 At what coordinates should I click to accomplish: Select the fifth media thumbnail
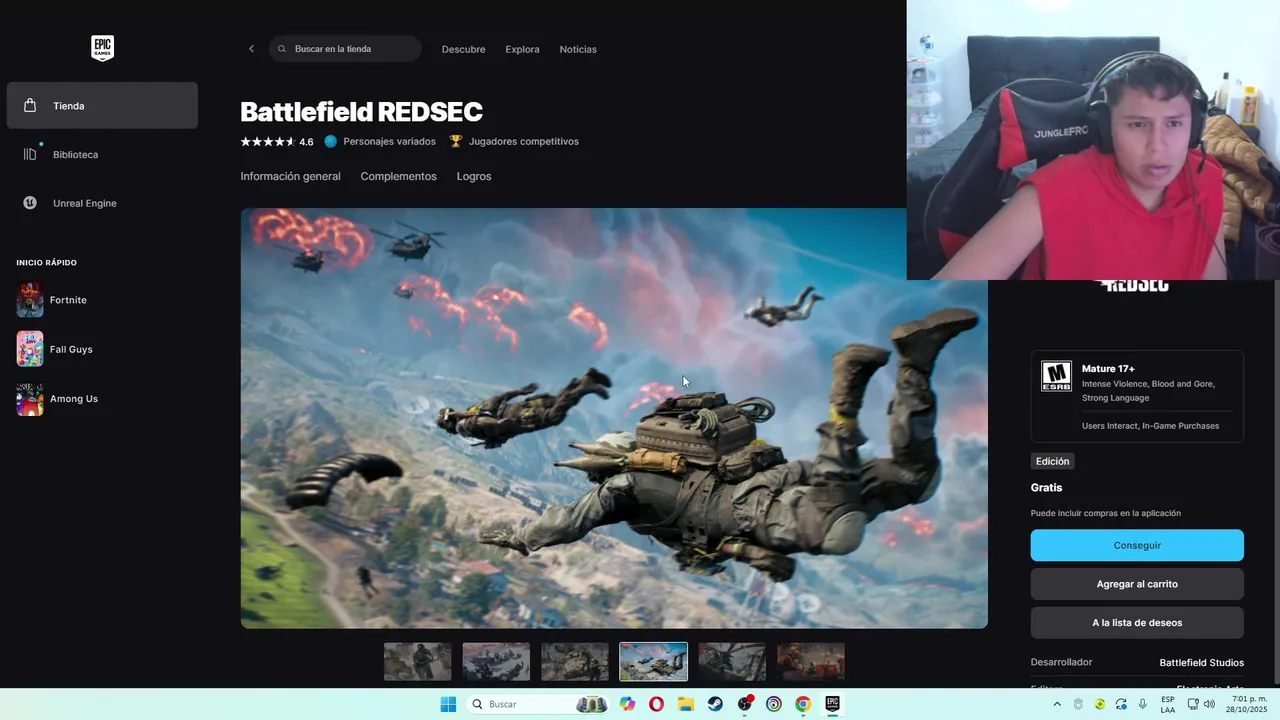coord(732,662)
